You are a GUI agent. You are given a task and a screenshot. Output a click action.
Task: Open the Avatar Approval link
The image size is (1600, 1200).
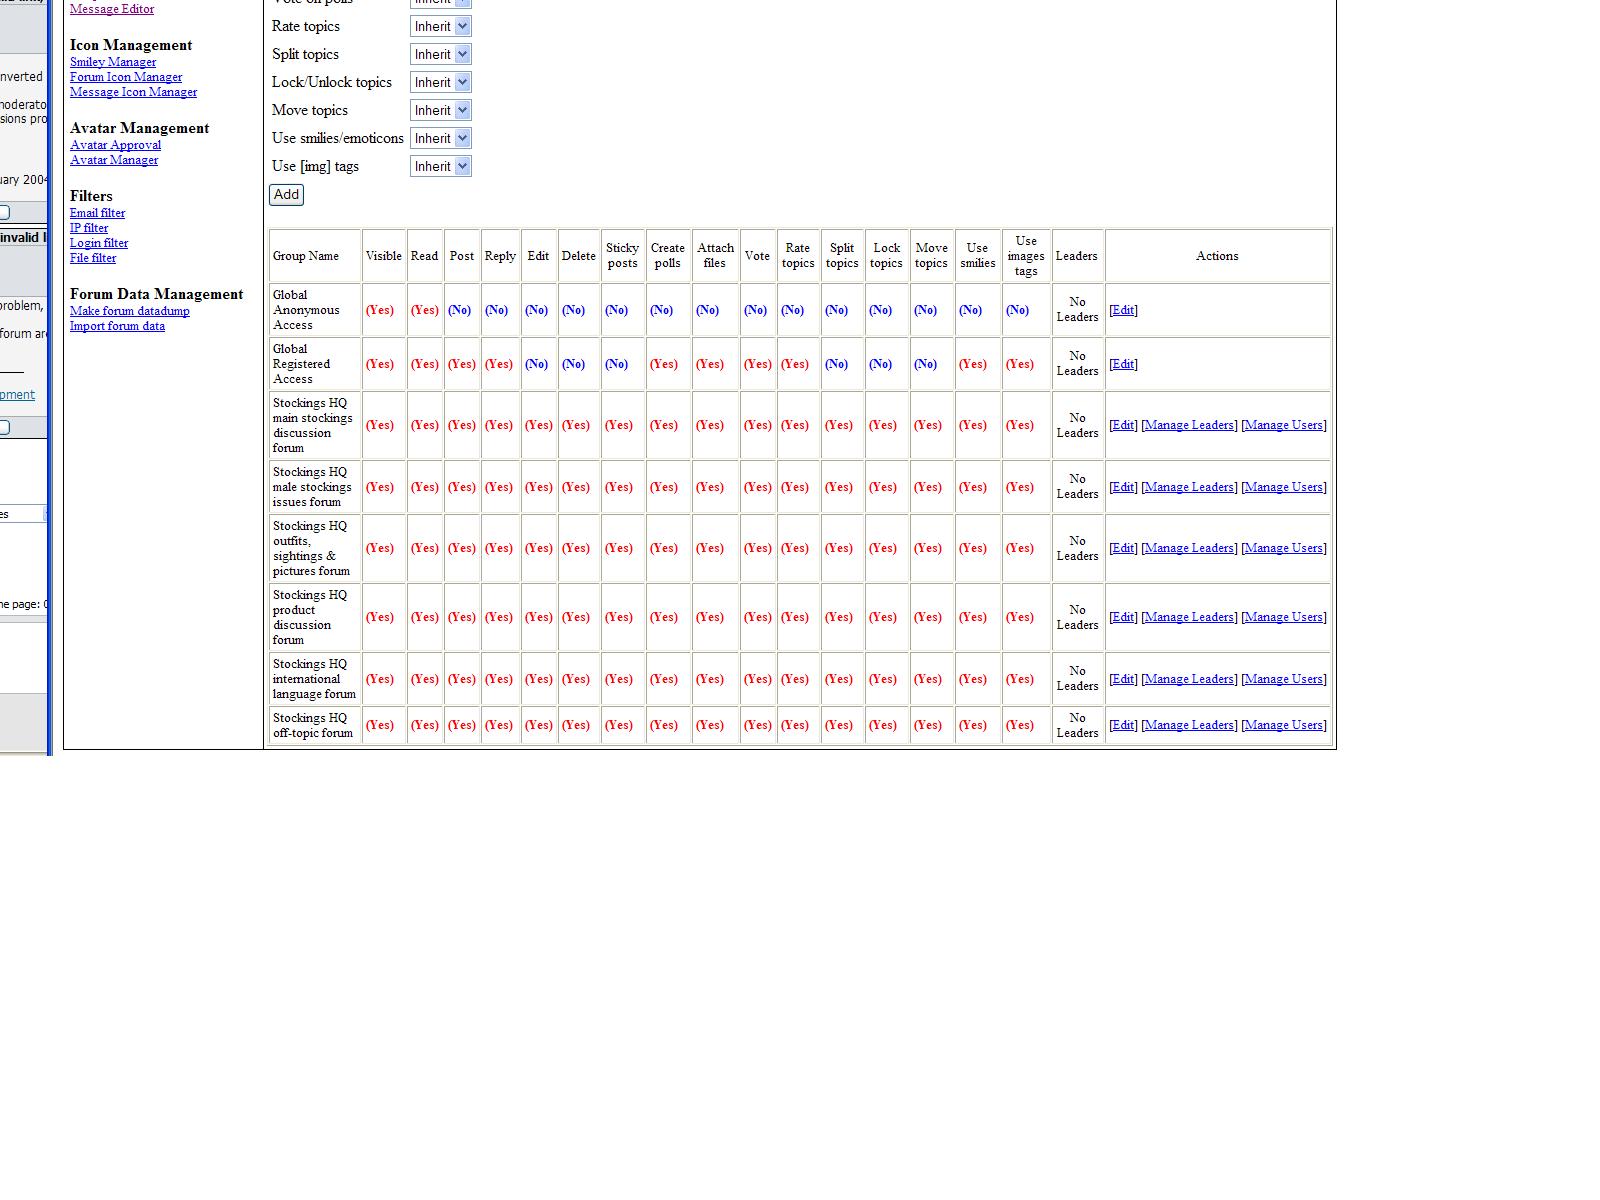tap(115, 145)
